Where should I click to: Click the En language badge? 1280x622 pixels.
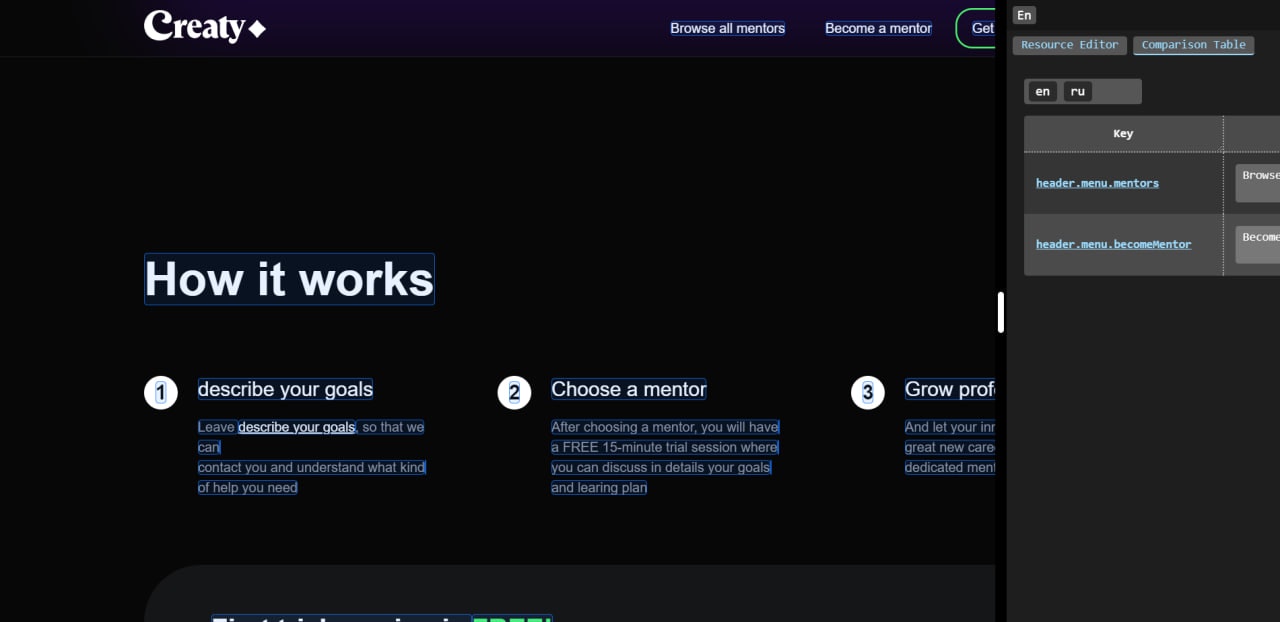(1024, 15)
